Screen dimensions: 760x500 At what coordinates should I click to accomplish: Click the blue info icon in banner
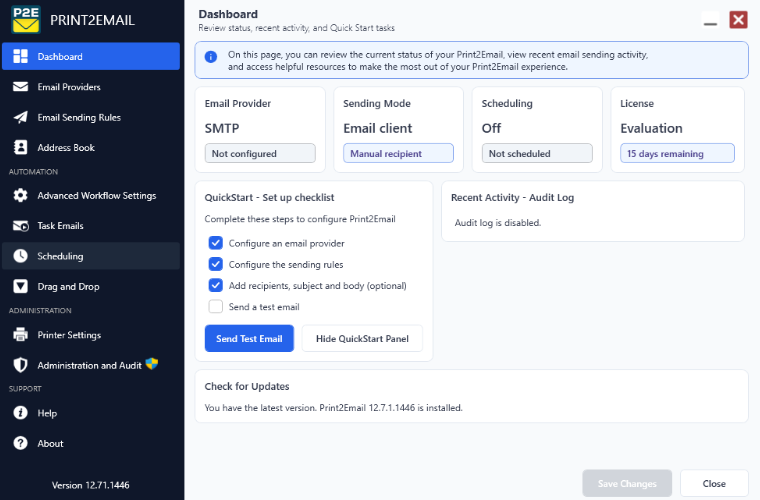pos(211,57)
